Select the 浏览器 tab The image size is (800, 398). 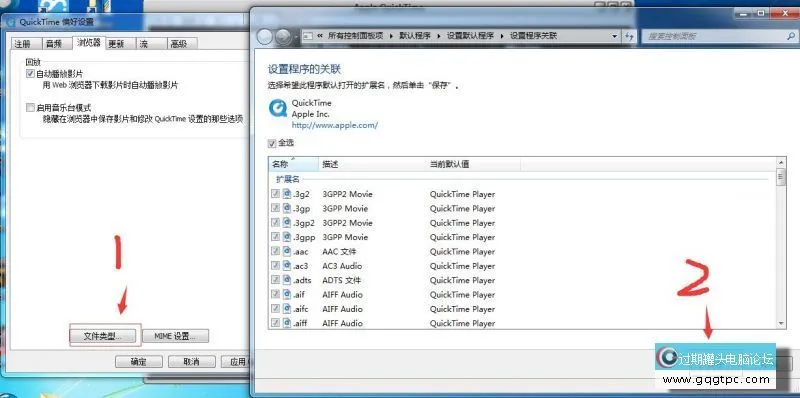click(88, 42)
